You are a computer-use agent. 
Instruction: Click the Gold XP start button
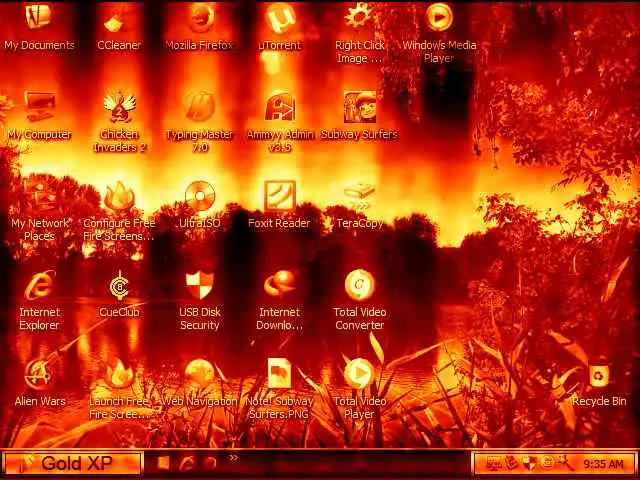click(x=73, y=464)
